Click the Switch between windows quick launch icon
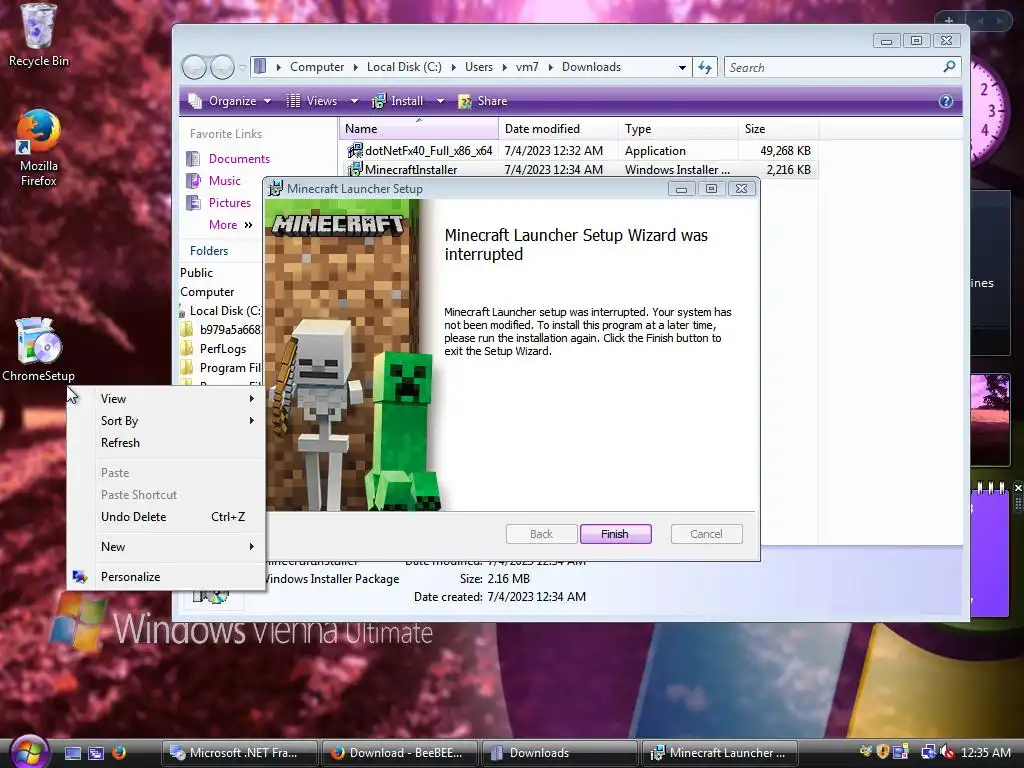 (96, 753)
